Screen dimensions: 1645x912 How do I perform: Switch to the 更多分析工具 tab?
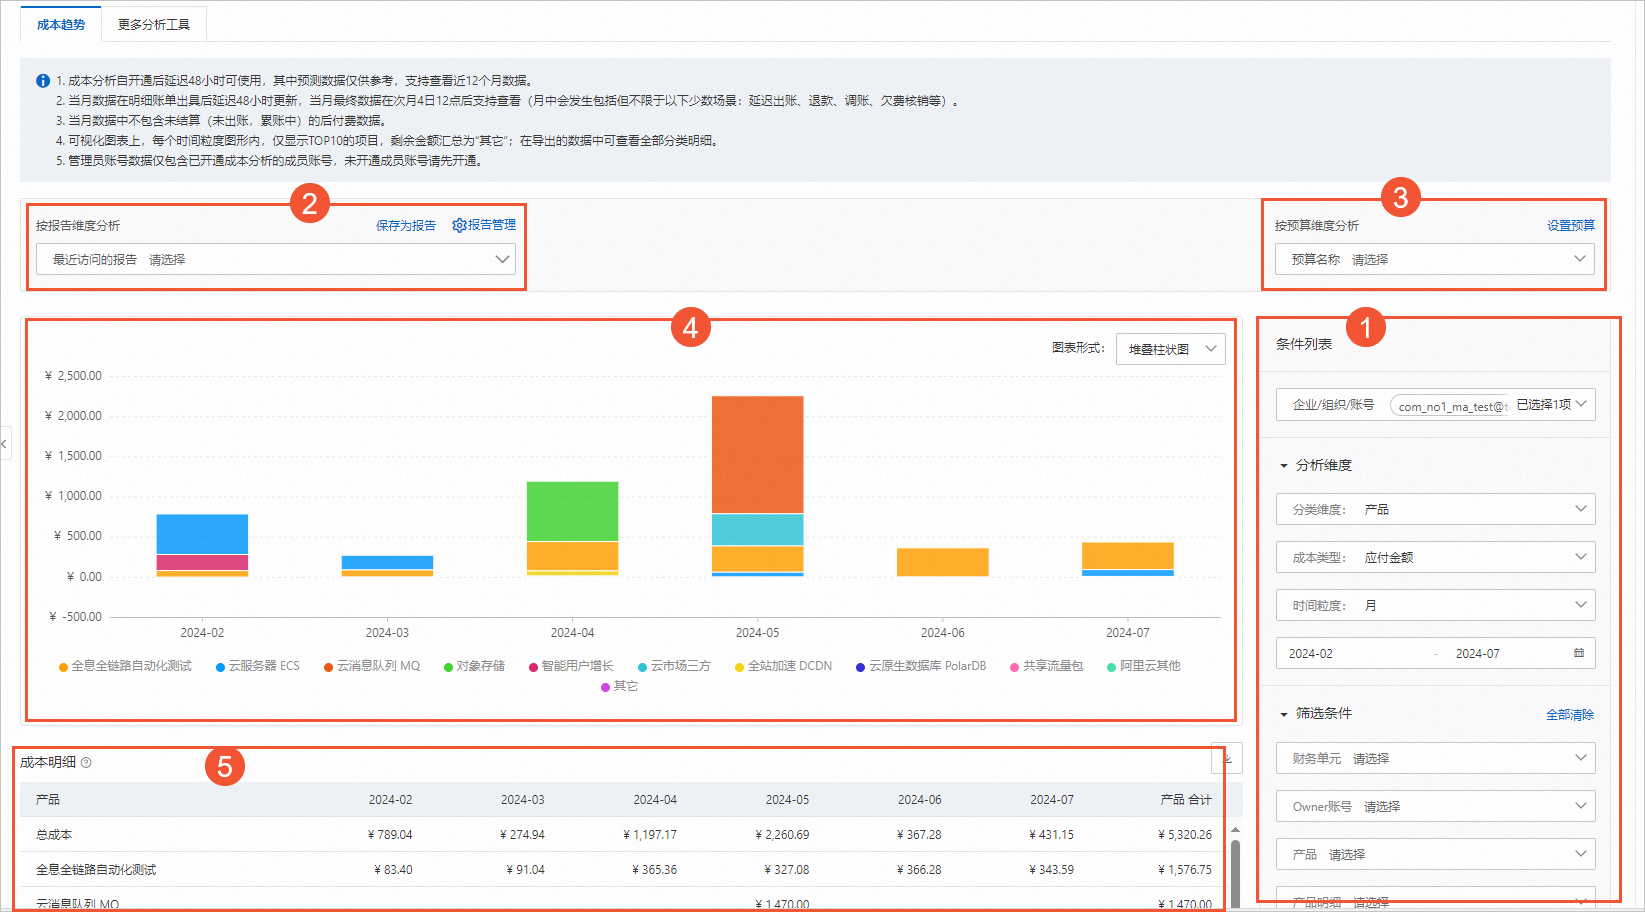coord(154,24)
